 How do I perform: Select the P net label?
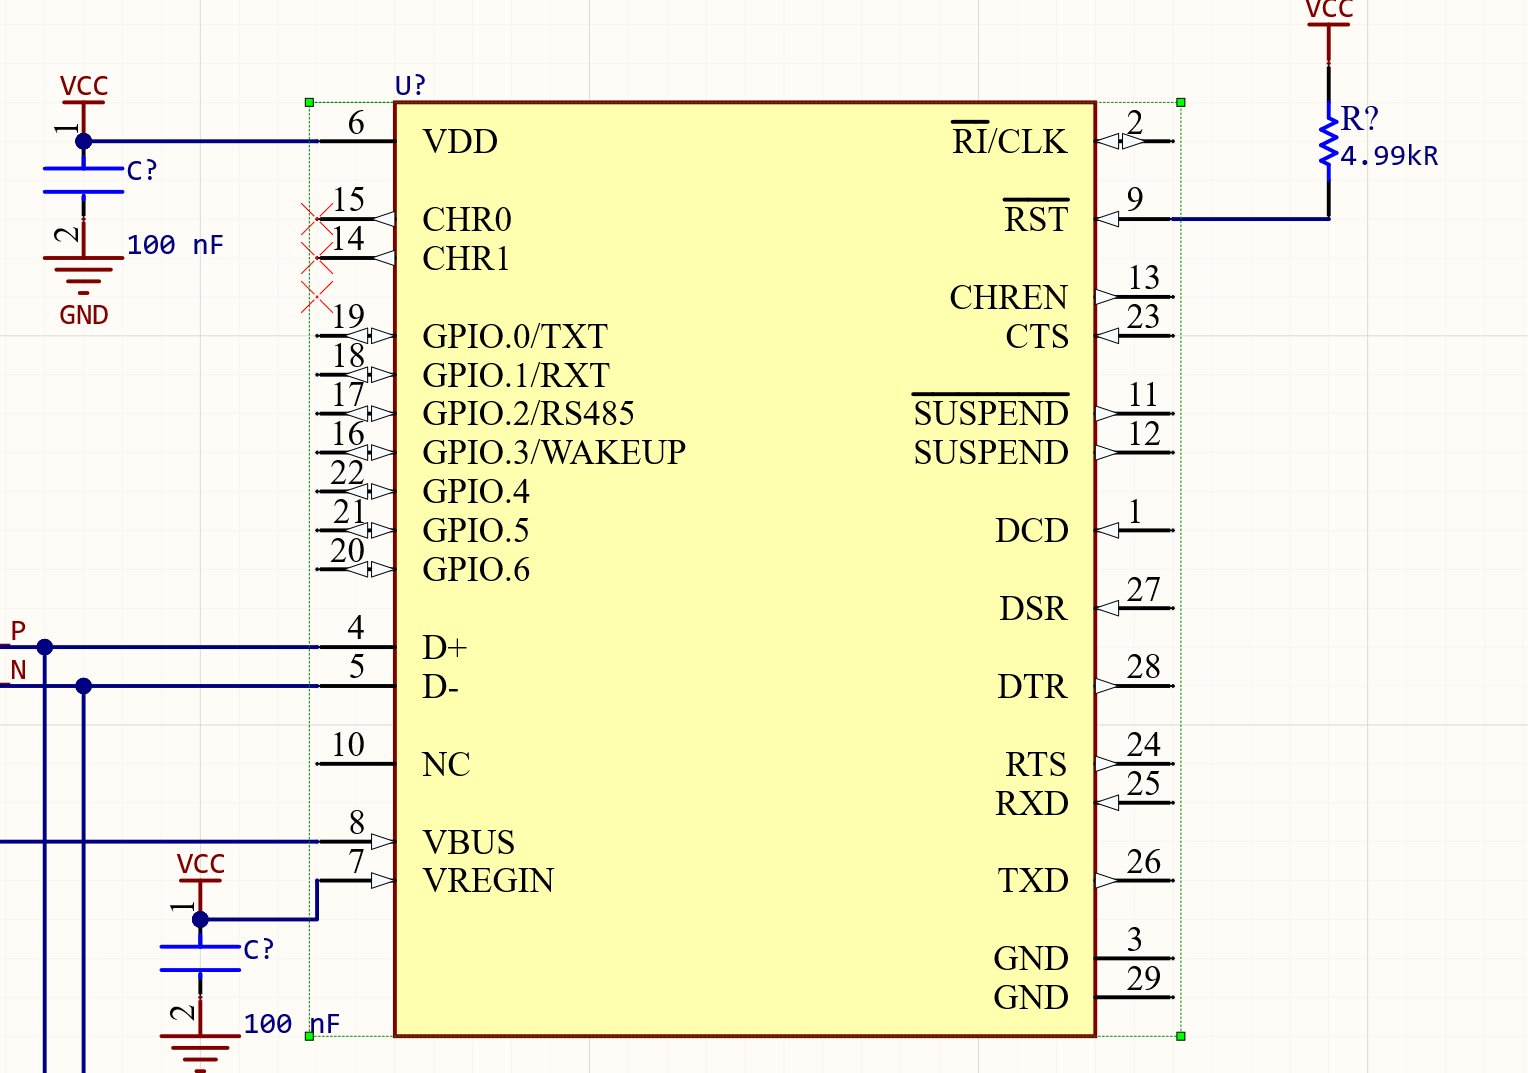[18, 631]
